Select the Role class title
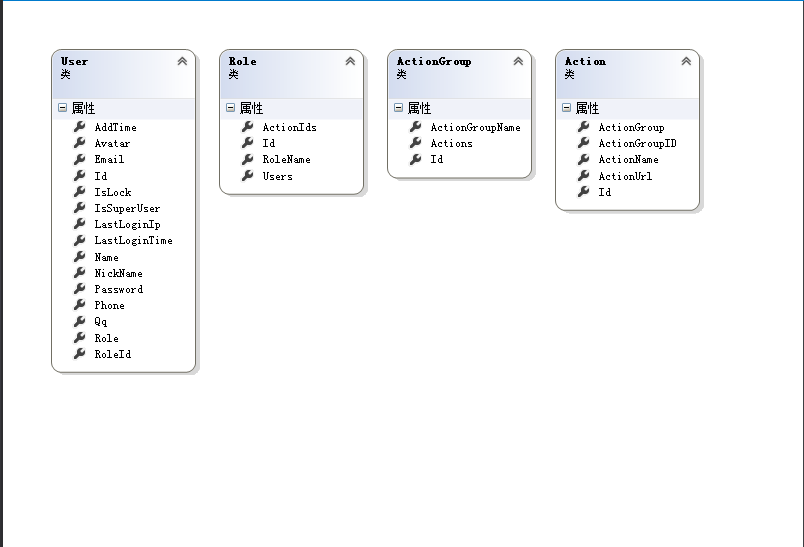Screen dimensions: 804x547 [x=243, y=62]
